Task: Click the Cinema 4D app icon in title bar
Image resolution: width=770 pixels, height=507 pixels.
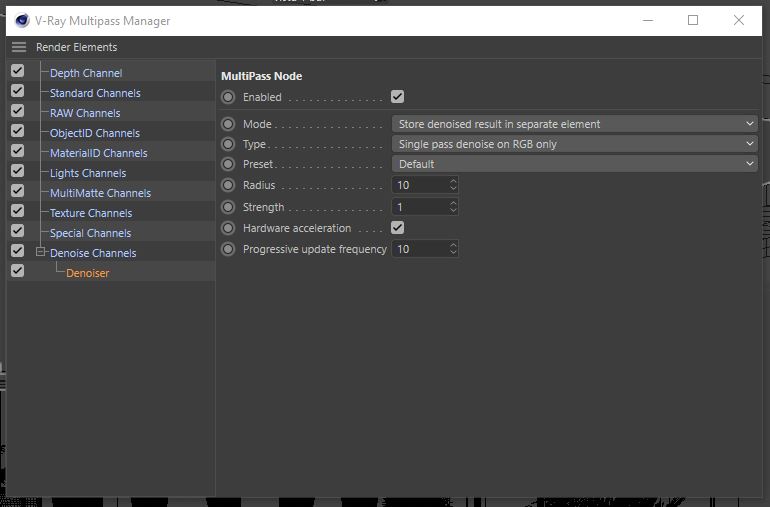Action: coord(22,21)
